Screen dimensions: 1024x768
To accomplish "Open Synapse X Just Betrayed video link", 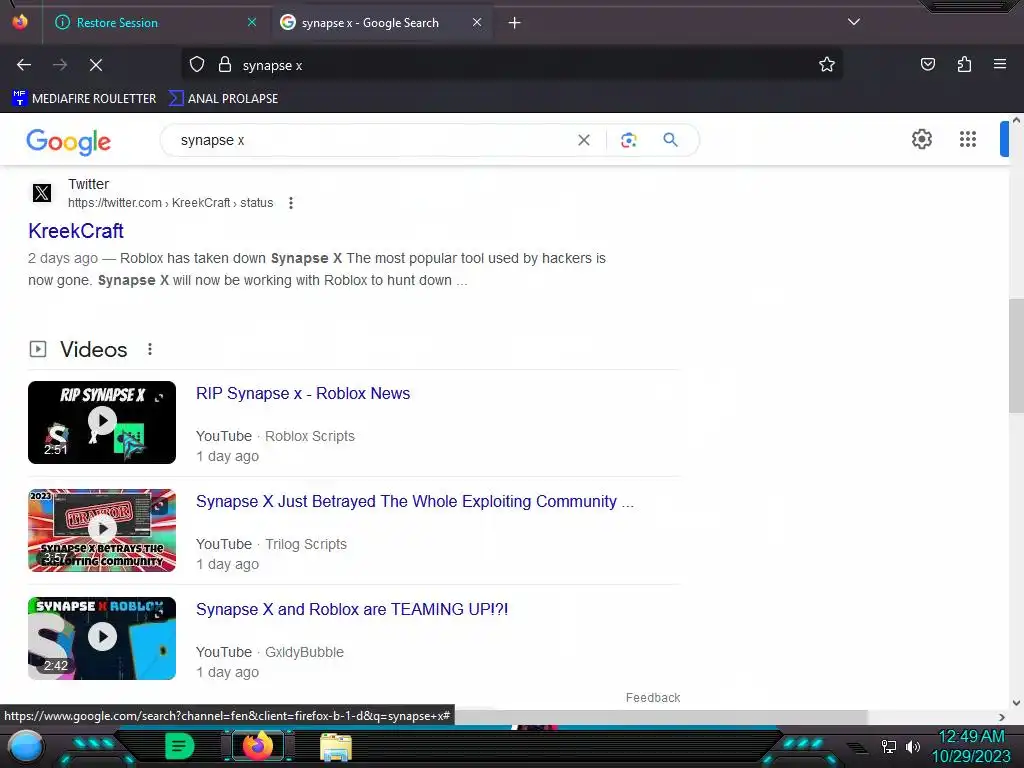I will pyautogui.click(x=415, y=502).
